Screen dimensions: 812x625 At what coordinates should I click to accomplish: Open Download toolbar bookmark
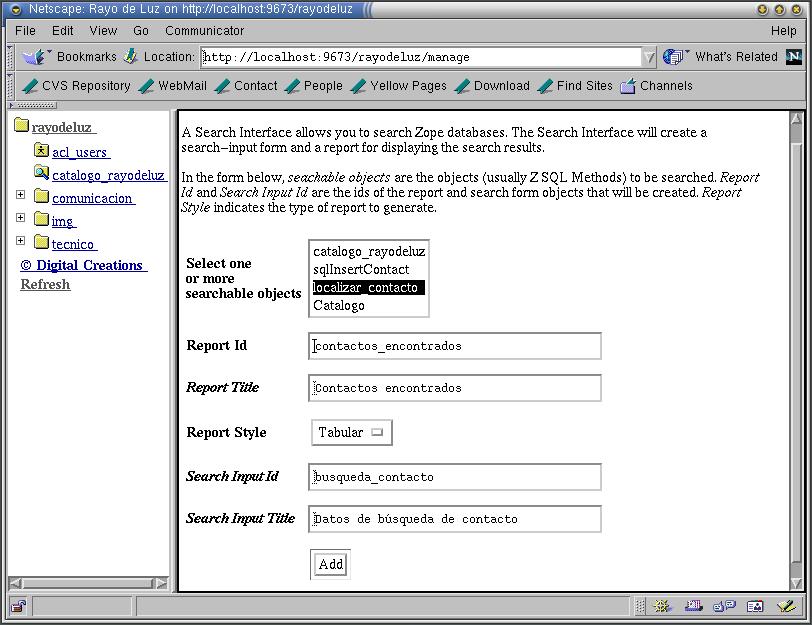[492, 86]
